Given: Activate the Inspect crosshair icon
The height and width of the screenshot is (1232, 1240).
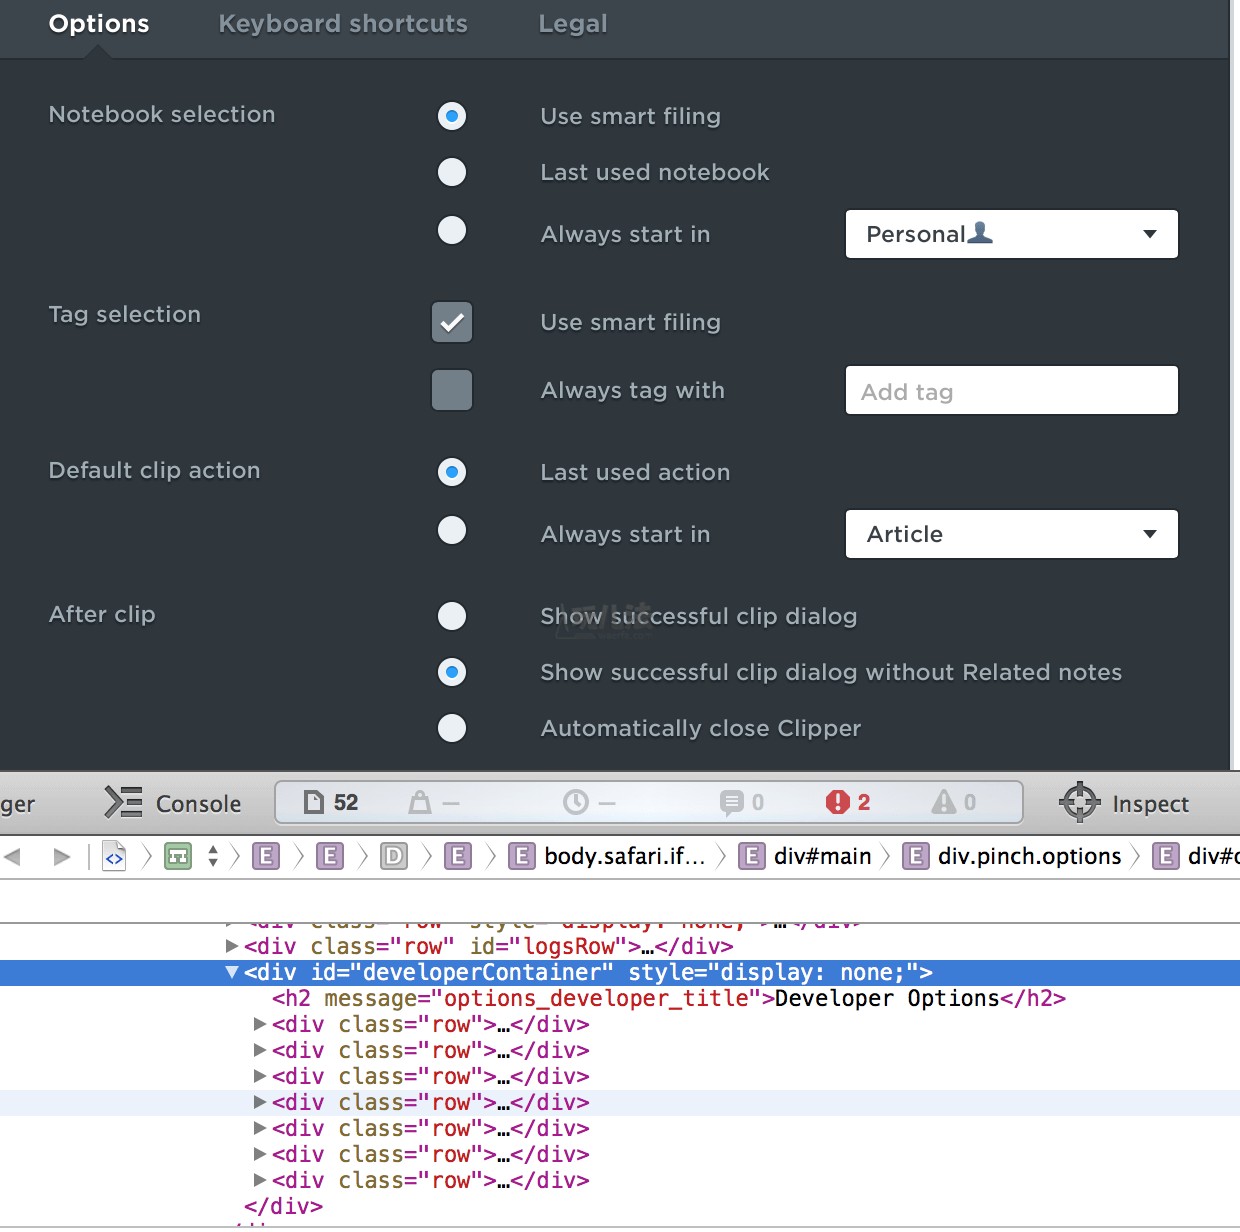Looking at the screenshot, I should coord(1079,803).
